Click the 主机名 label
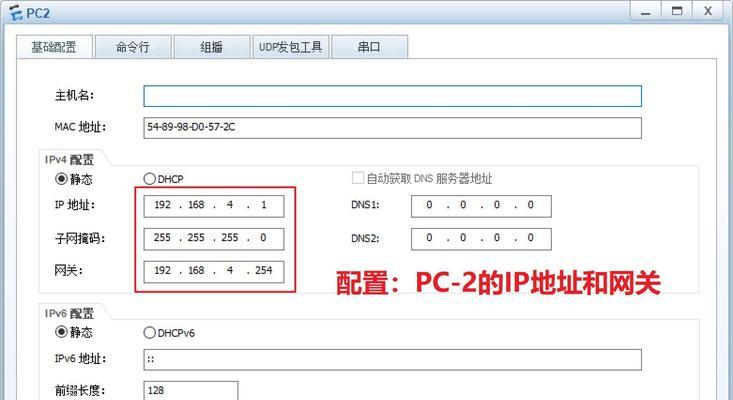Viewport: 733px width, 400px height. [74, 96]
